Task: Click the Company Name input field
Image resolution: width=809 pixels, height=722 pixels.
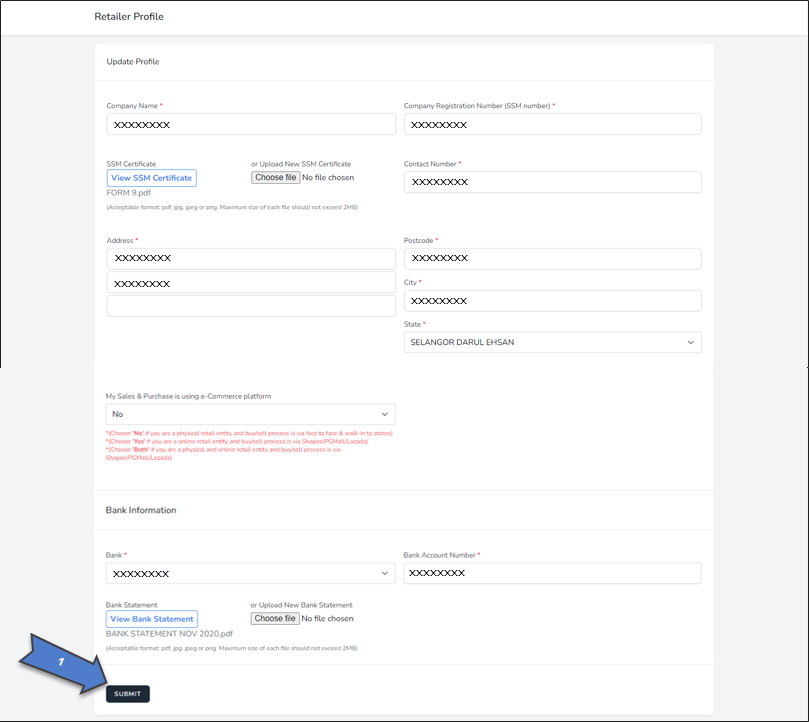Action: (251, 124)
